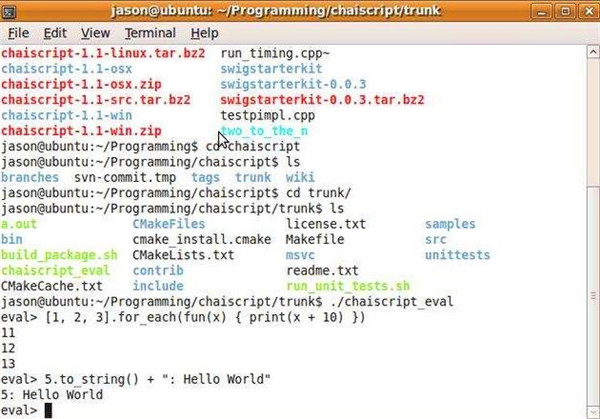This screenshot has height=419, width=600.
Task: Click the swigstarterkit-0.0.3 directory name
Action: (293, 84)
